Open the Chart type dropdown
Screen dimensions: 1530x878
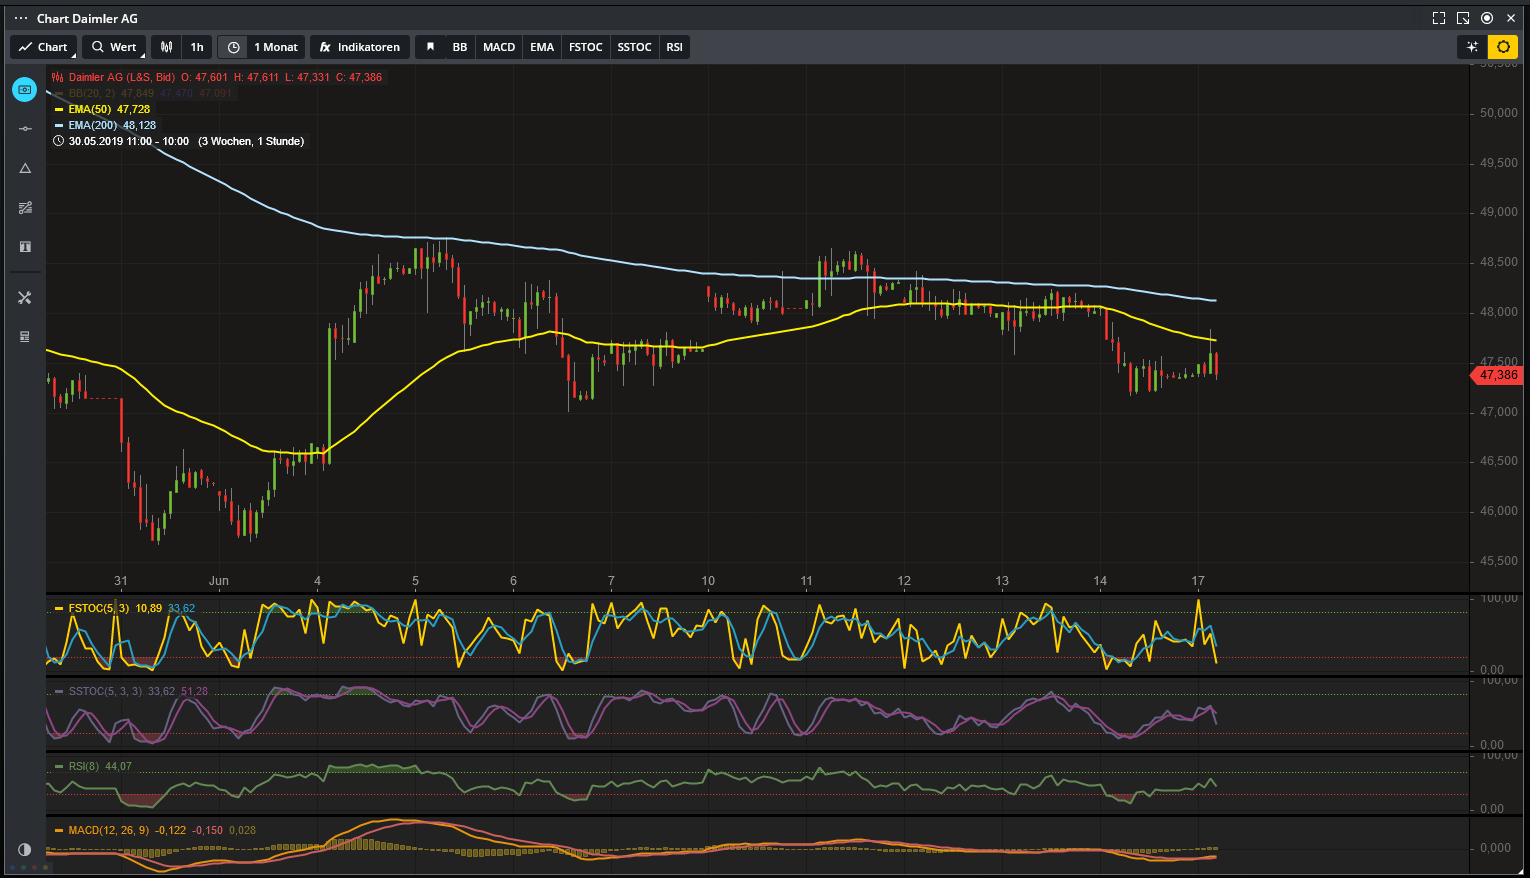point(43,47)
